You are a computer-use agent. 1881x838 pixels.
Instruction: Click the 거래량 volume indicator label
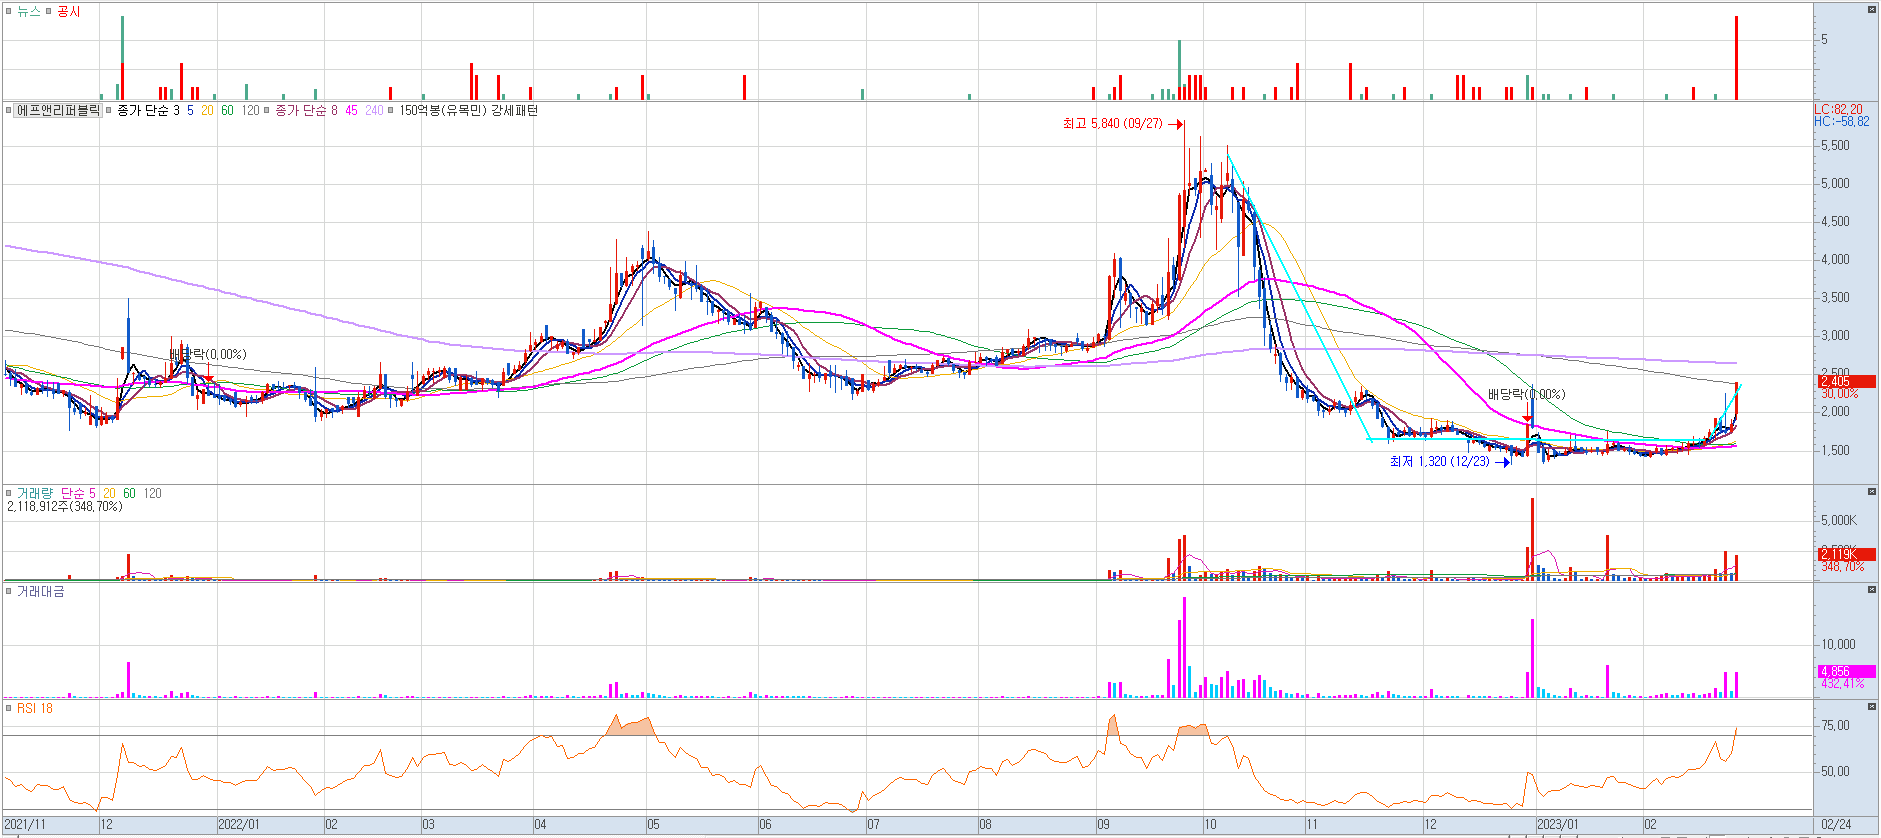tap(34, 493)
